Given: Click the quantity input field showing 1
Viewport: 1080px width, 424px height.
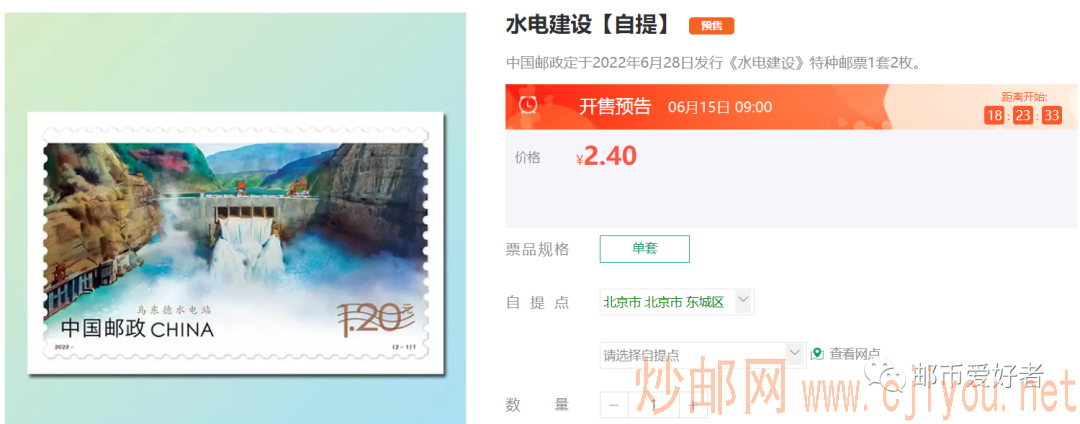Looking at the screenshot, I should (654, 405).
